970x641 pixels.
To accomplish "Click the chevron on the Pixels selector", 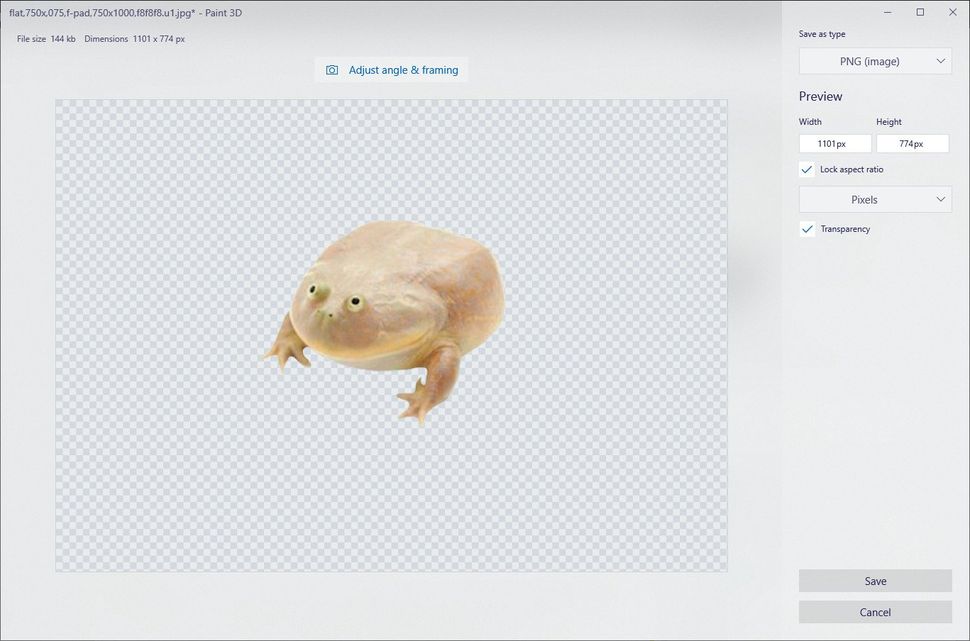I will (940, 199).
